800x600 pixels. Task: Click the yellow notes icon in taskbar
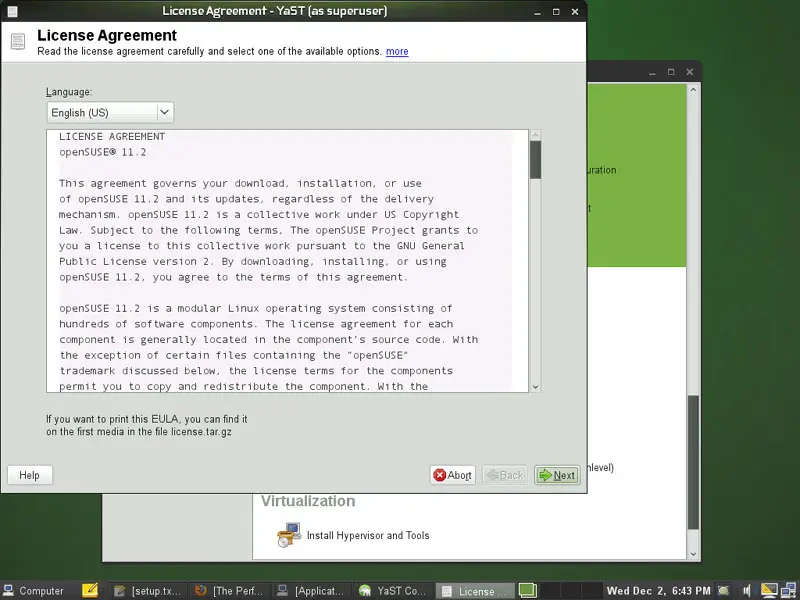(x=90, y=590)
